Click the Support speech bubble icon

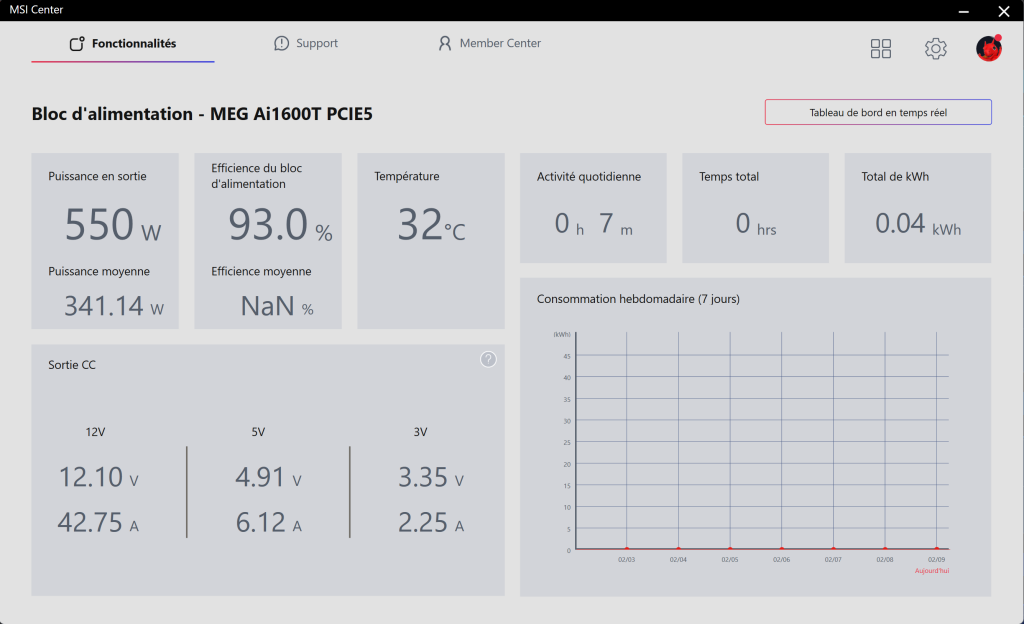pos(281,43)
